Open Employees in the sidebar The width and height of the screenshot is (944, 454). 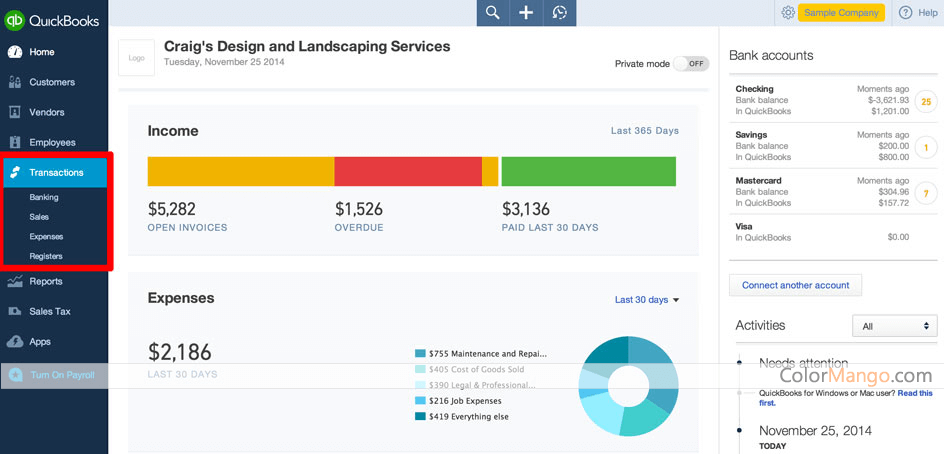point(52,143)
